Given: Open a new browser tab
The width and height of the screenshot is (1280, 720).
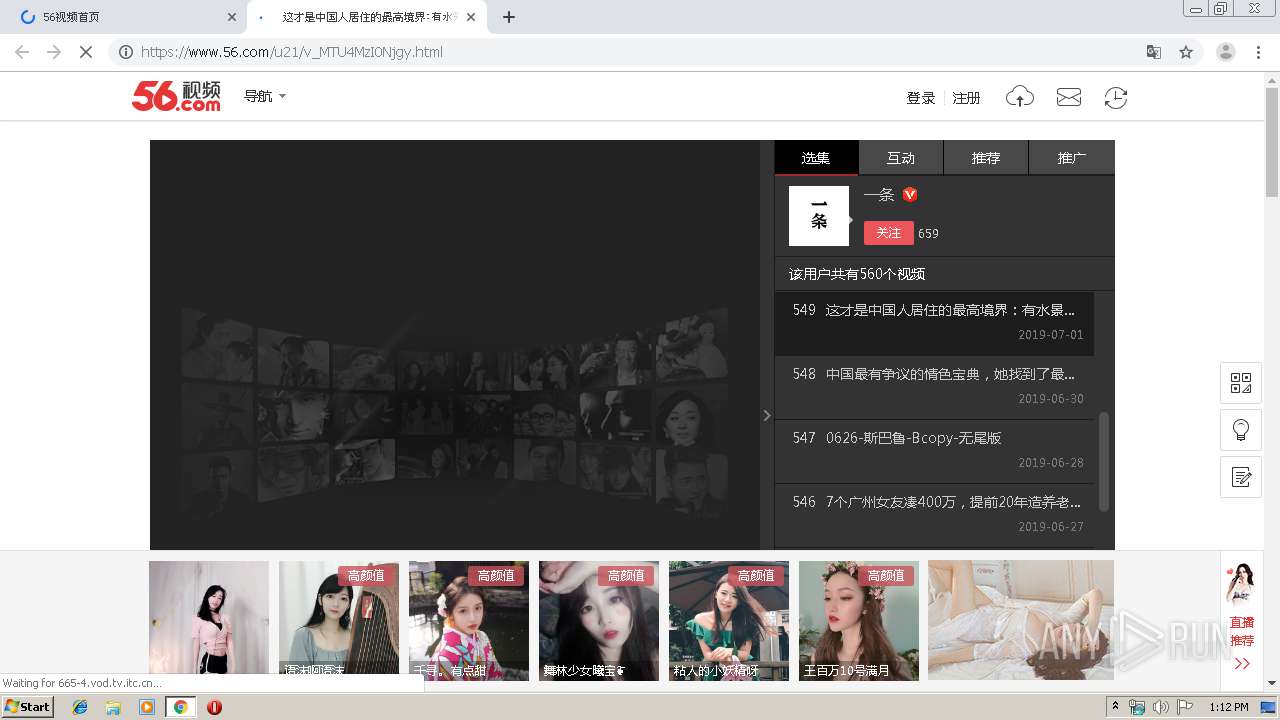Looking at the screenshot, I should [509, 17].
